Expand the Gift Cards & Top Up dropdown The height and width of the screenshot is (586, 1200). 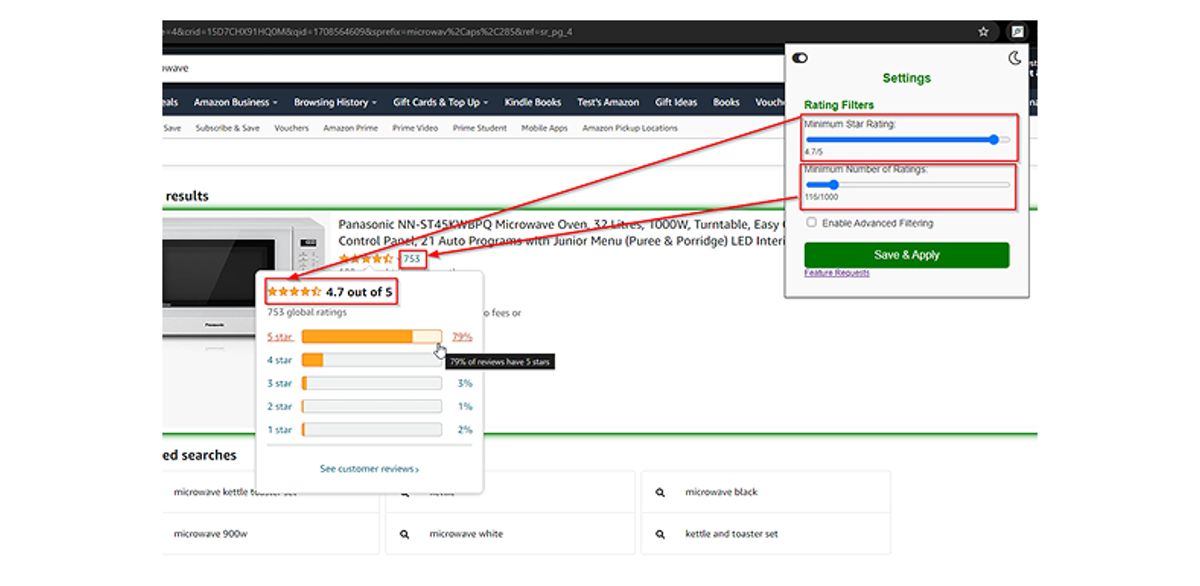click(440, 102)
